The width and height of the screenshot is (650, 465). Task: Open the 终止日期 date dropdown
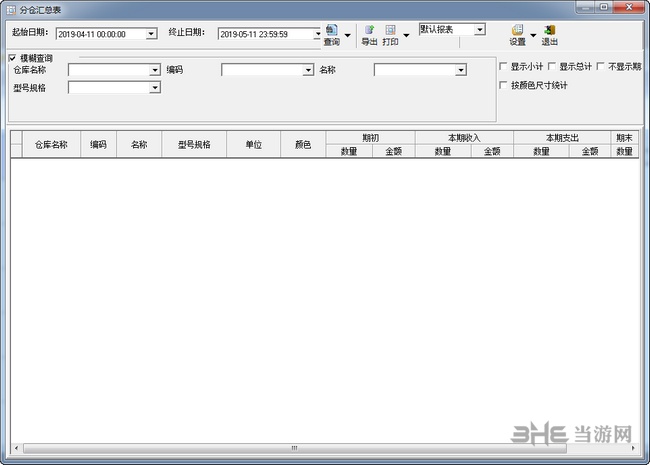(x=318, y=34)
